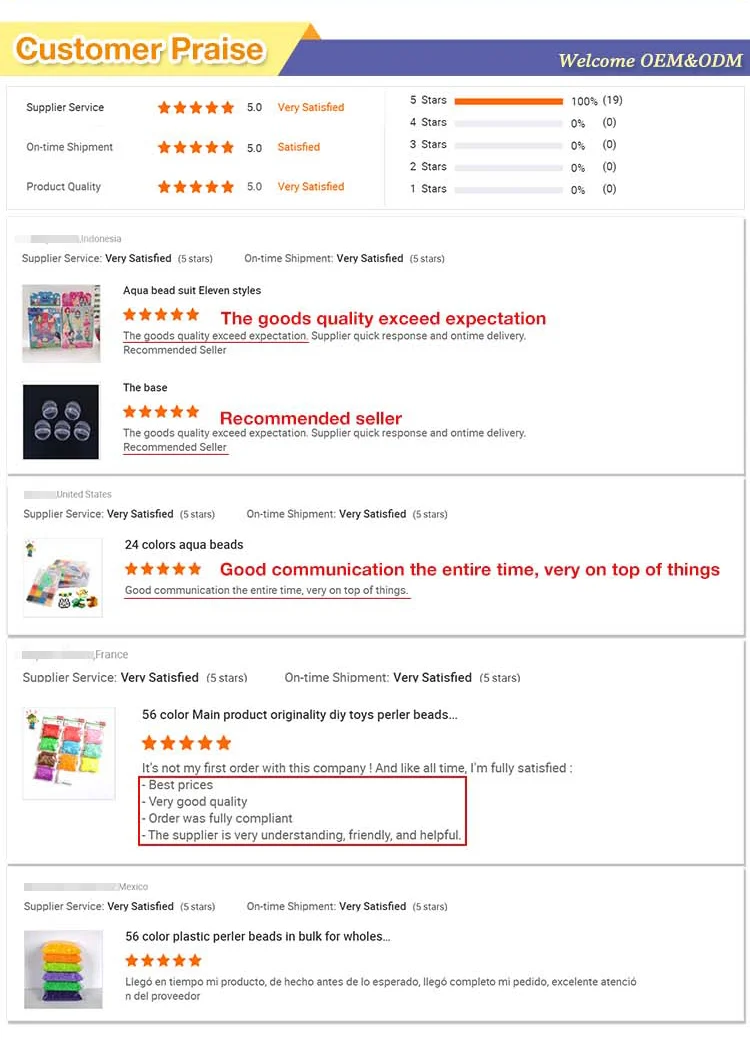Open the France review perler beads thumbnail
The width and height of the screenshot is (750, 1045).
click(69, 753)
